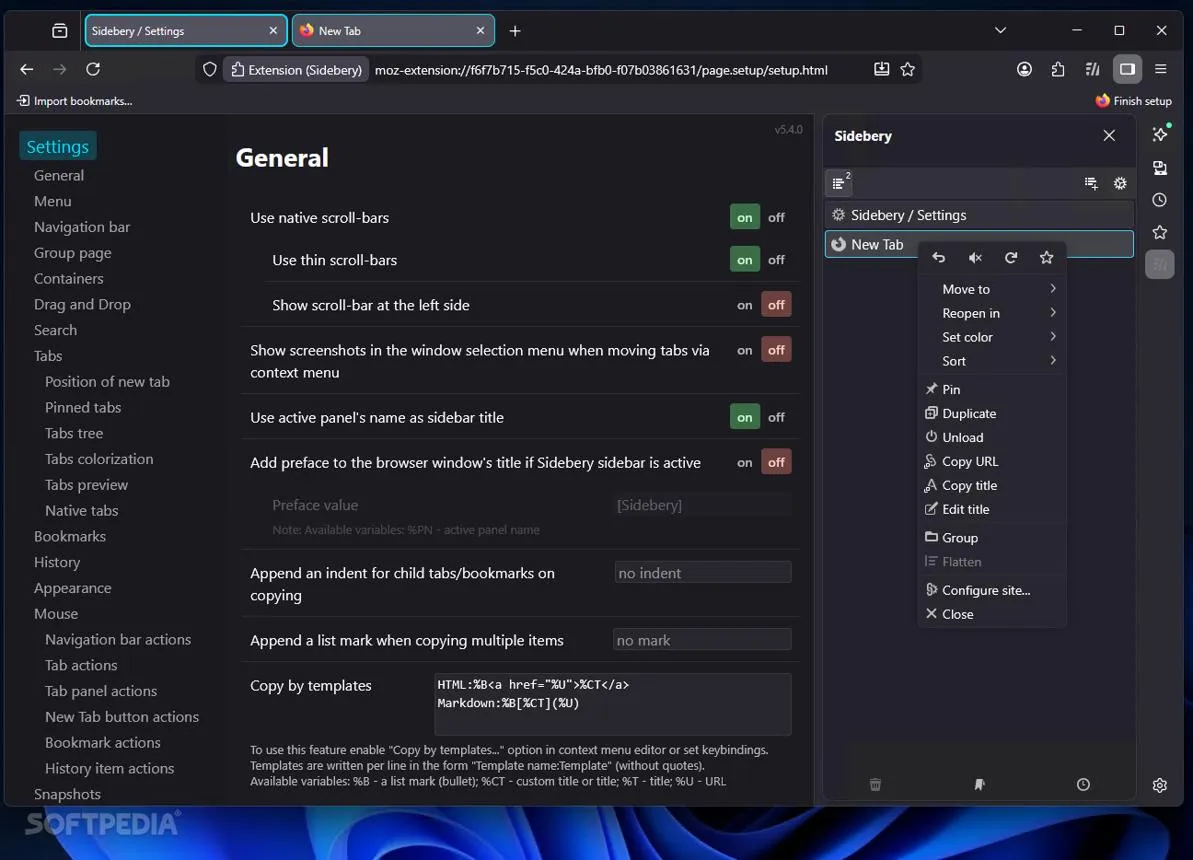Image resolution: width=1193 pixels, height=860 pixels.
Task: Turn on Show scroll-bar at the left side
Action: pos(744,305)
